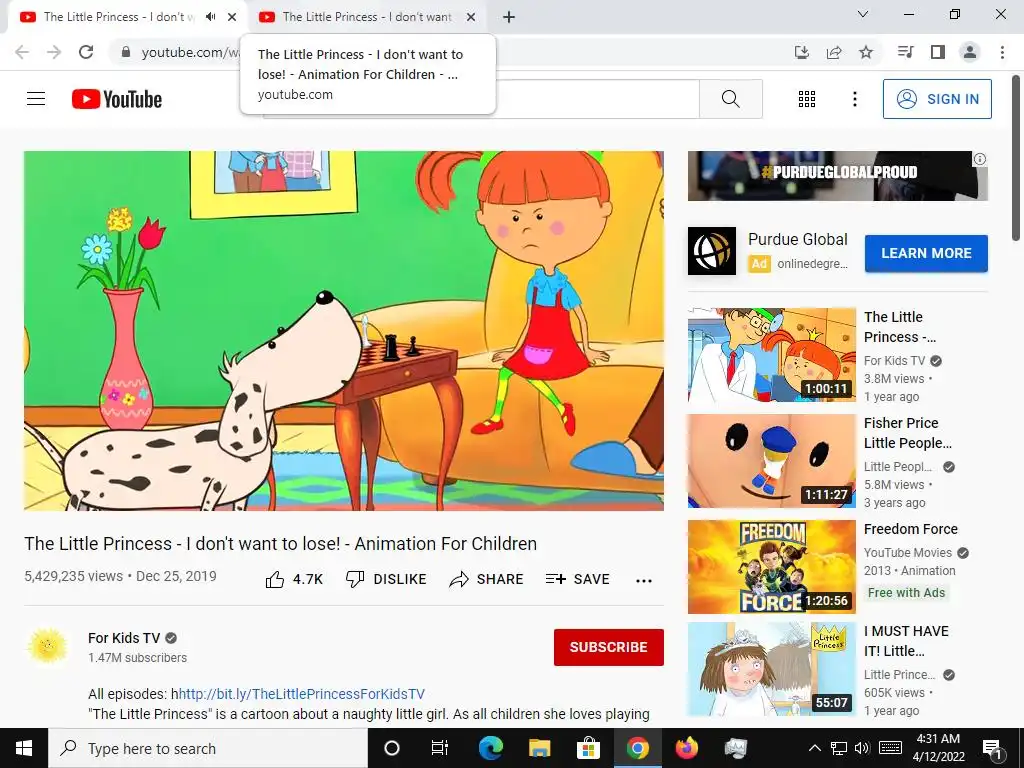Screen dimensions: 1024x768
Task: Click the page vertical scrollbar
Action: 1018,160
